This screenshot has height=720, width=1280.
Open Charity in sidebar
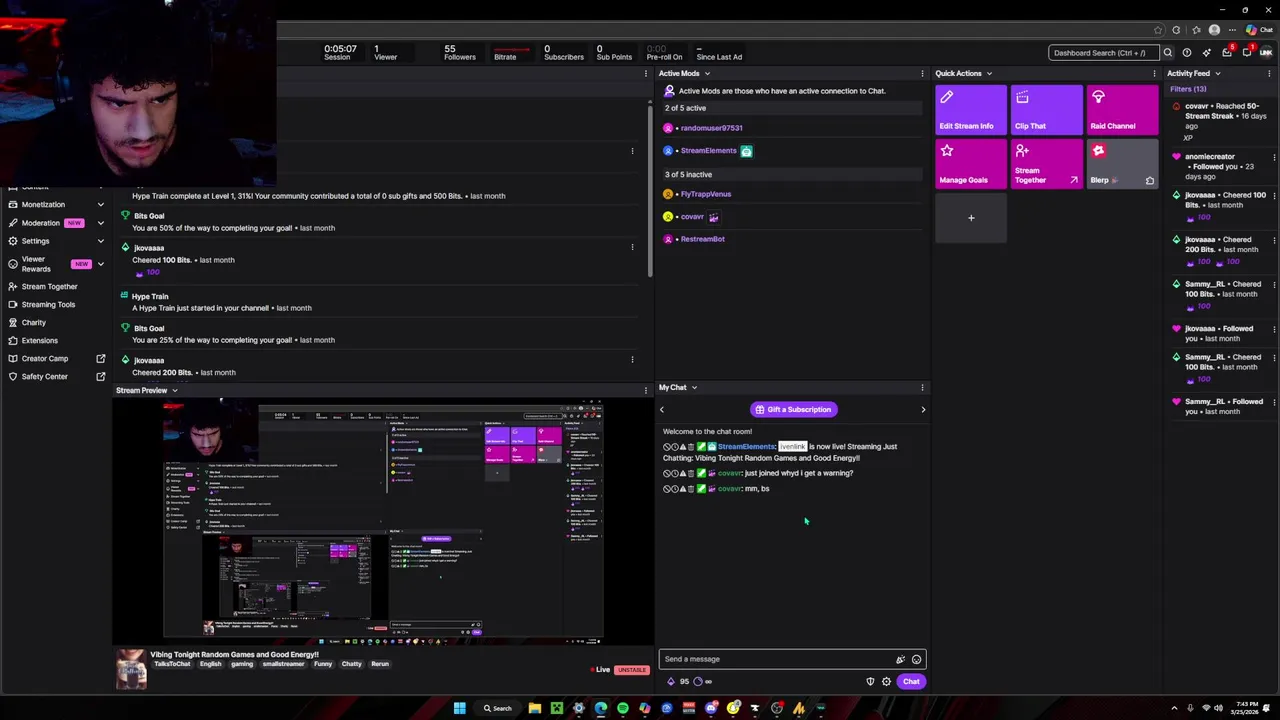(34, 323)
